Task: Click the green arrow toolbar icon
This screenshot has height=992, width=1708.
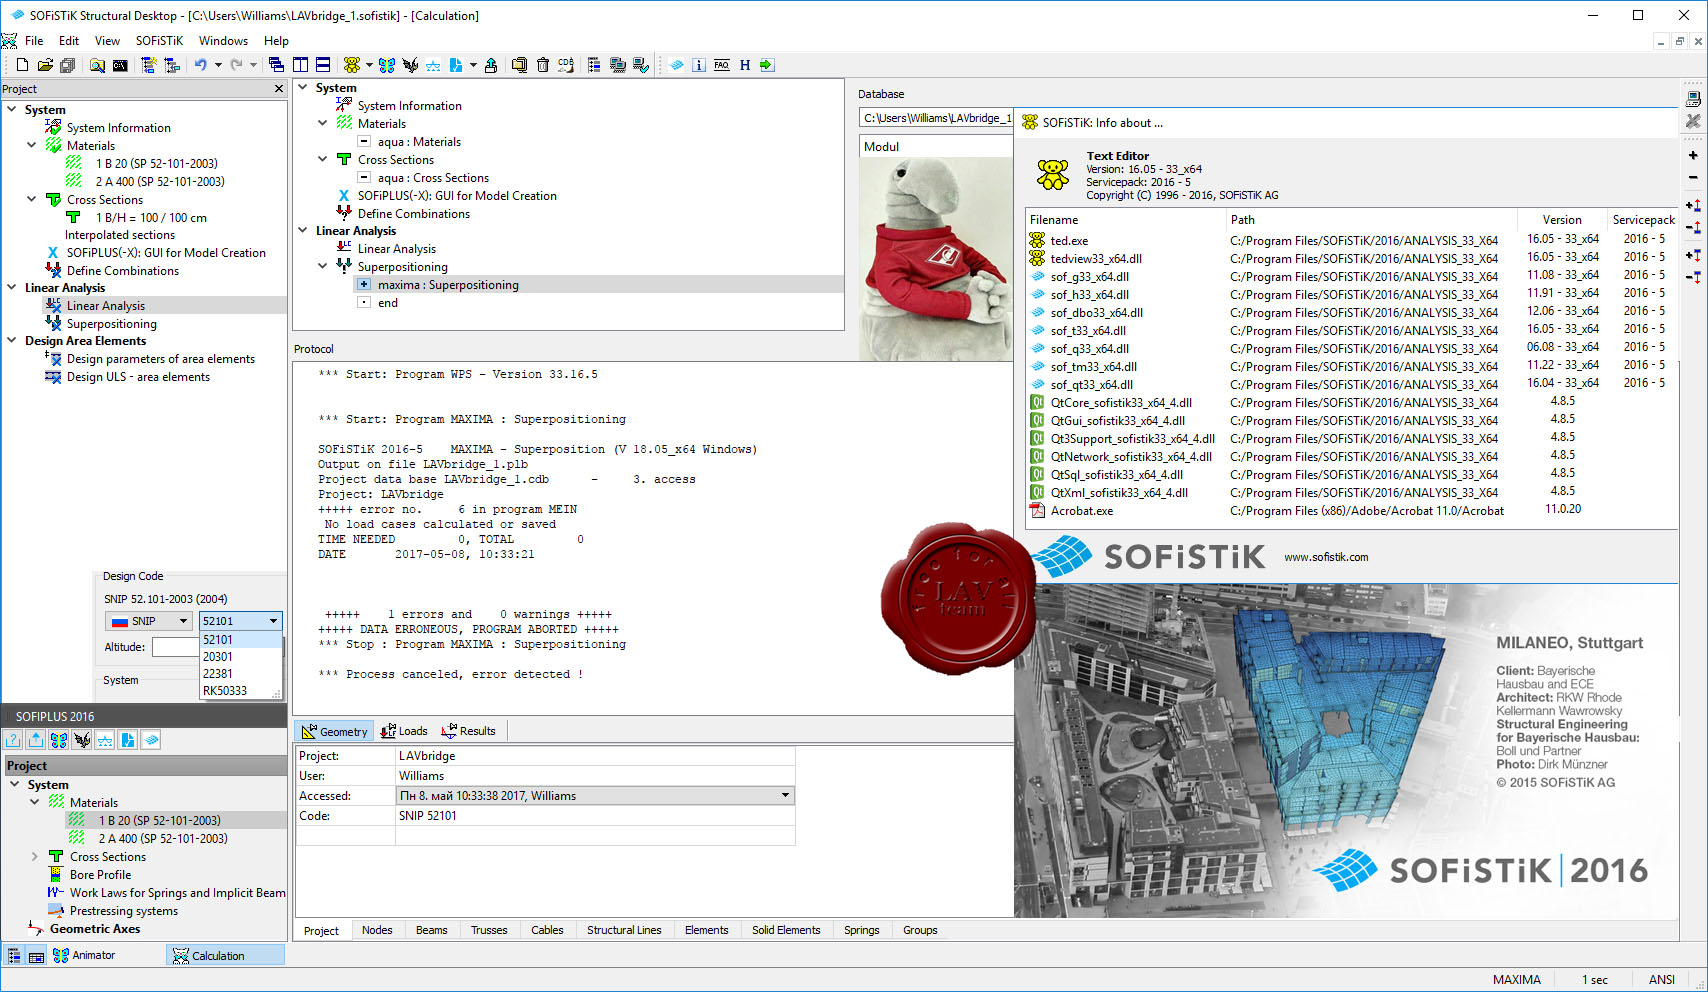Action: 767,65
